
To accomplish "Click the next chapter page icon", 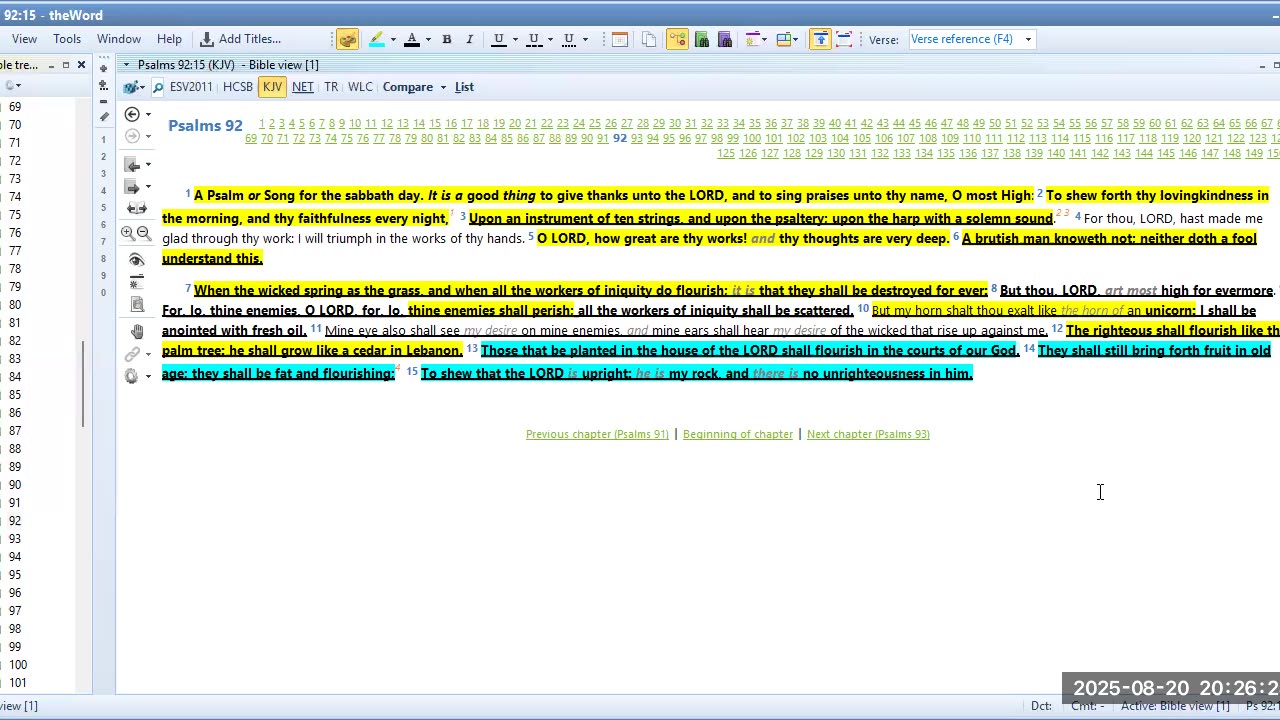I will [x=132, y=187].
